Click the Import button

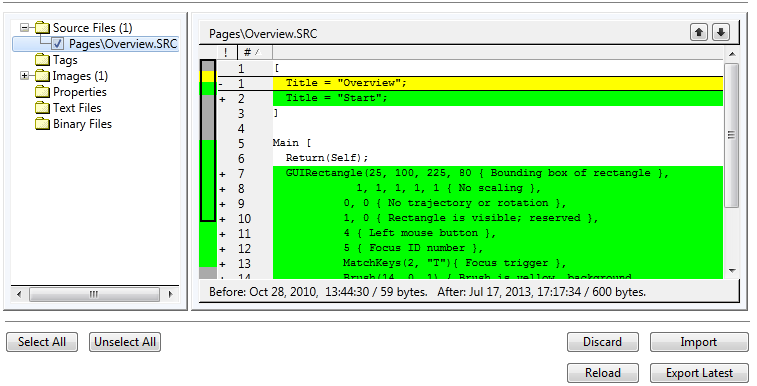click(699, 342)
